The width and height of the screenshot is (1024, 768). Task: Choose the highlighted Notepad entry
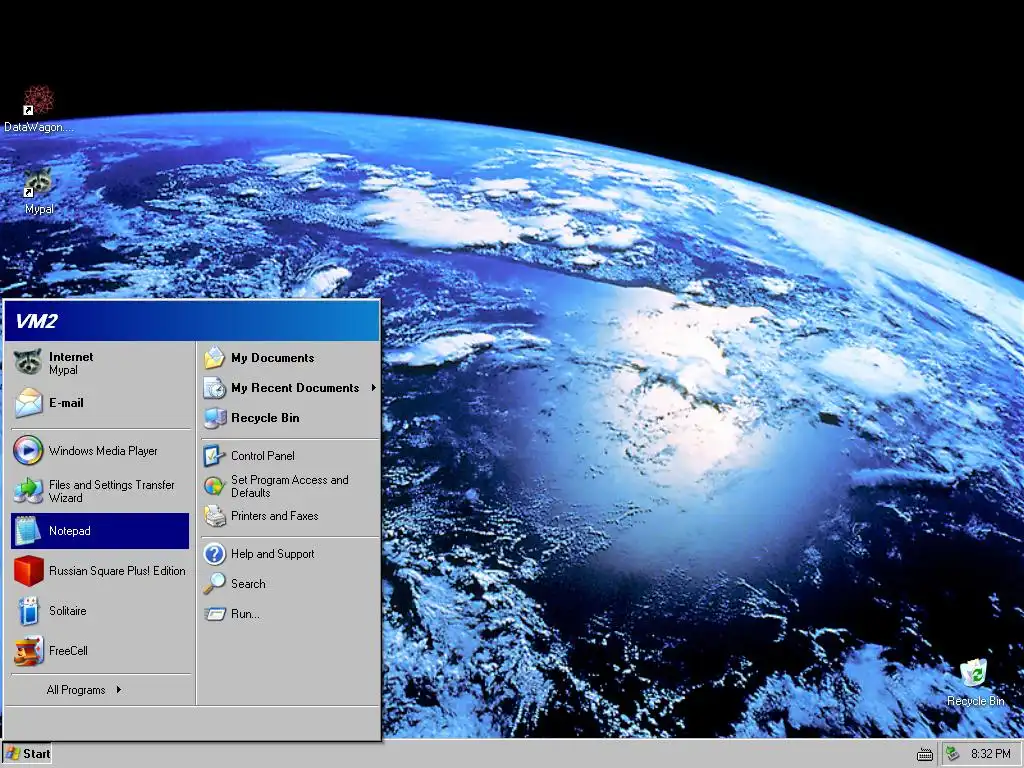pyautogui.click(x=100, y=531)
